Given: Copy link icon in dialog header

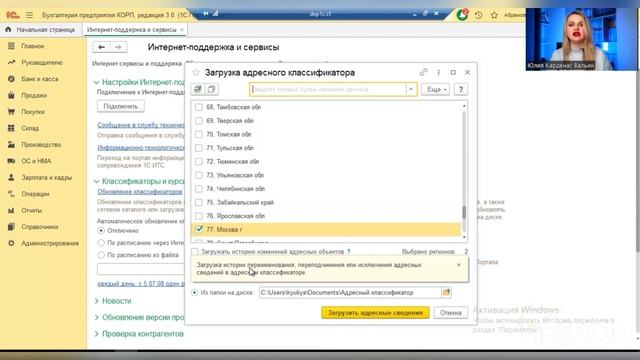Looking at the screenshot, I should [423, 72].
